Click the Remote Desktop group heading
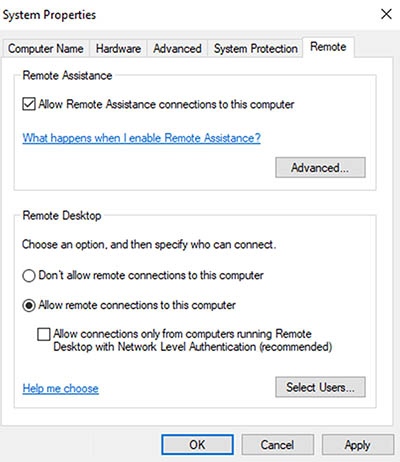This screenshot has width=400, height=462. (x=62, y=215)
